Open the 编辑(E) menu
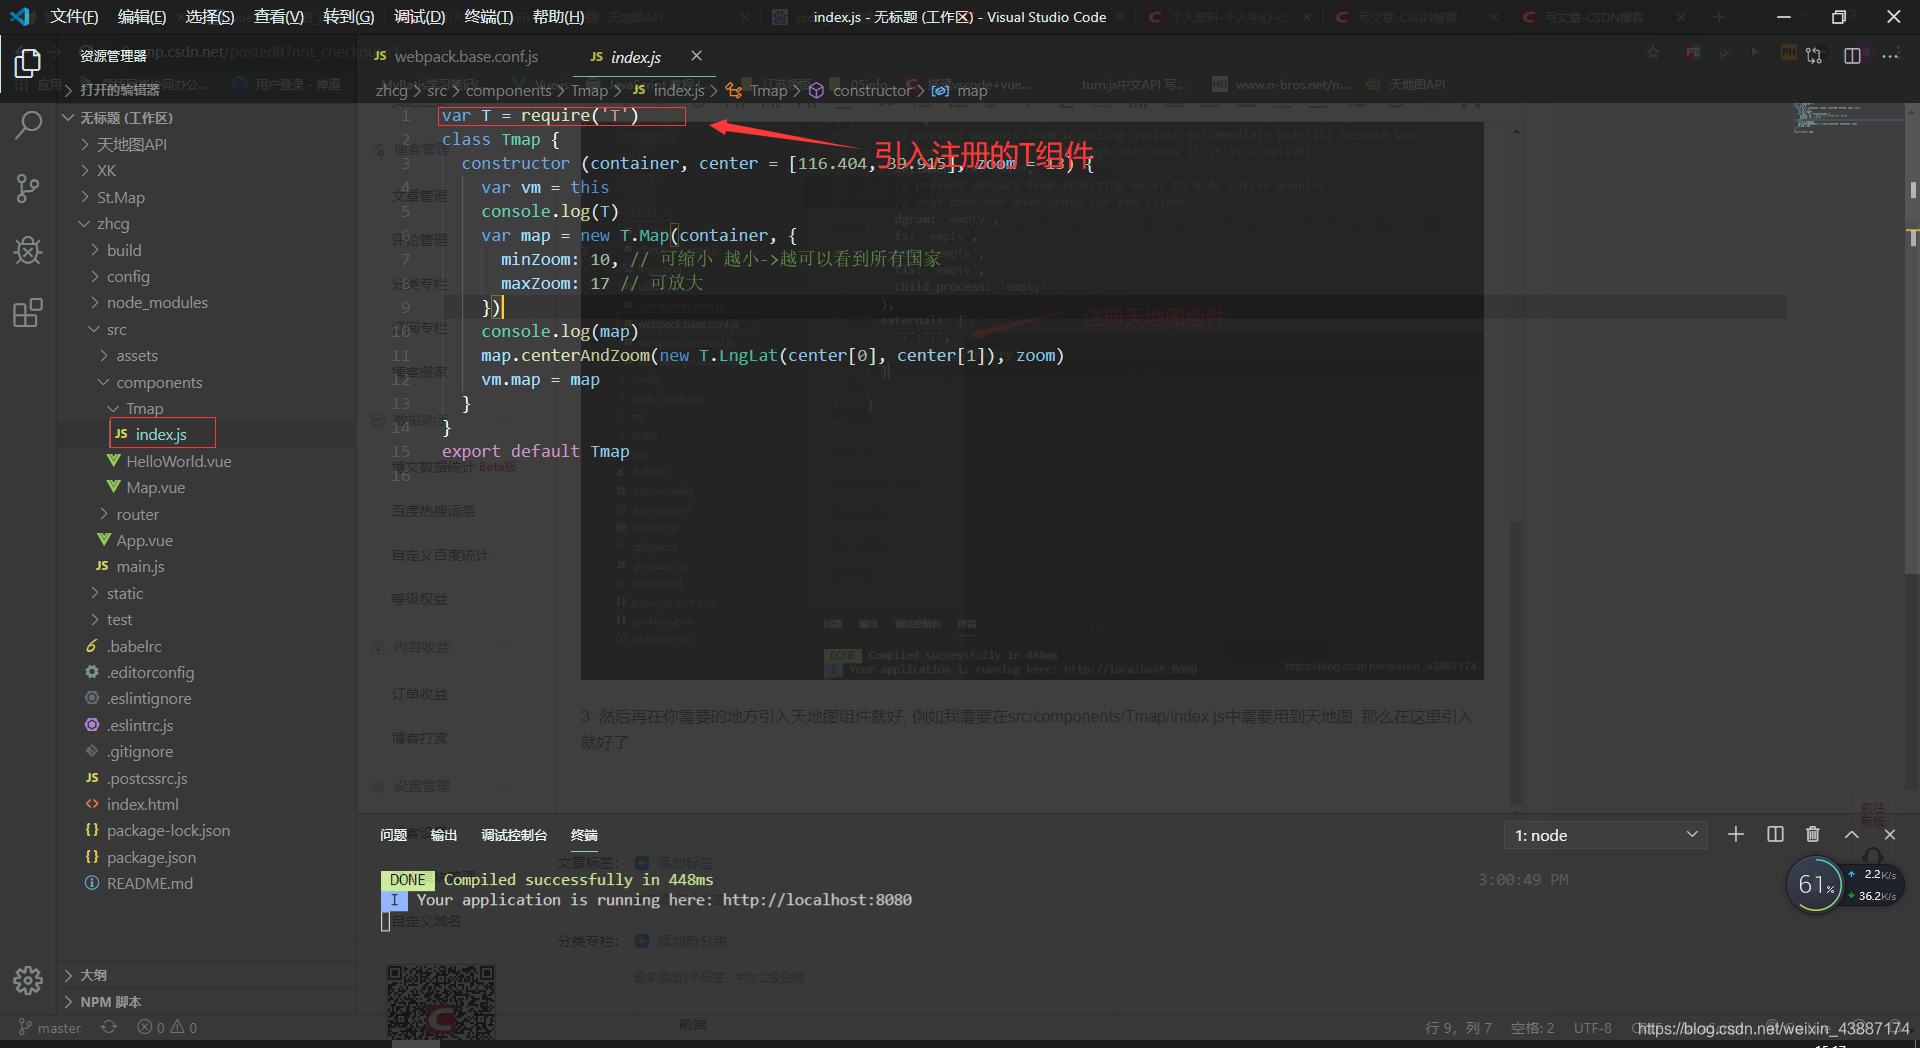Screen dimensions: 1920x1048 tap(142, 17)
